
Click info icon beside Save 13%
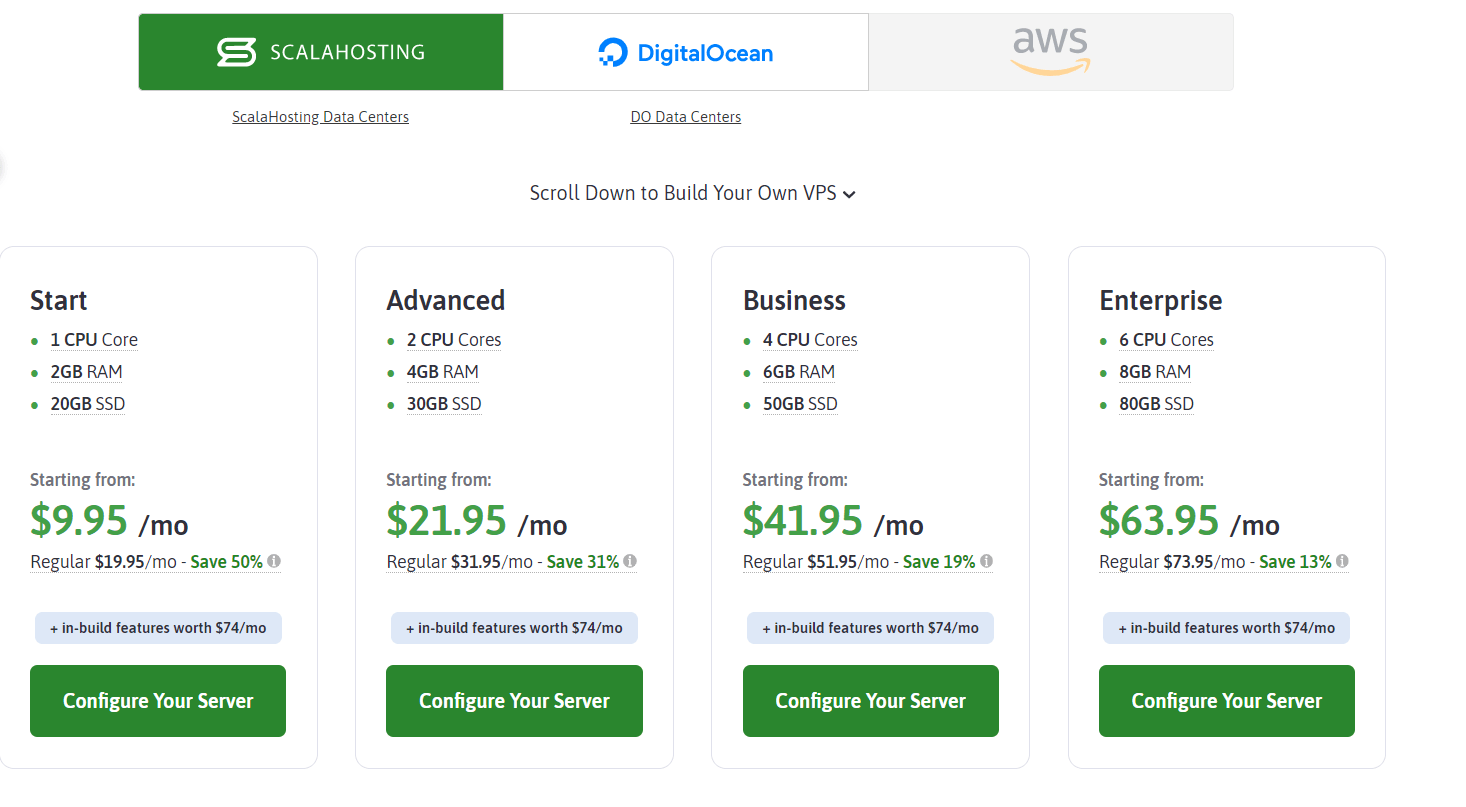click(1342, 561)
